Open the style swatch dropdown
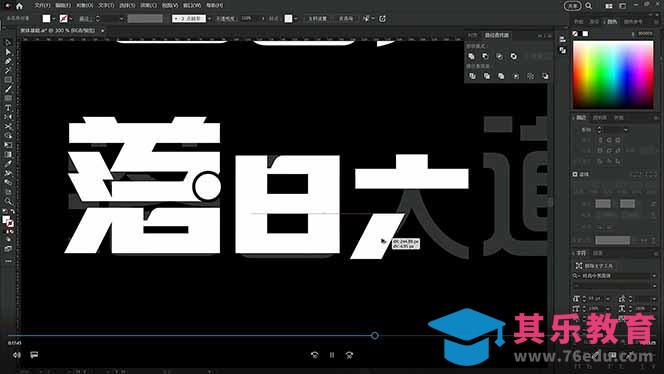The width and height of the screenshot is (664, 374). [295, 19]
